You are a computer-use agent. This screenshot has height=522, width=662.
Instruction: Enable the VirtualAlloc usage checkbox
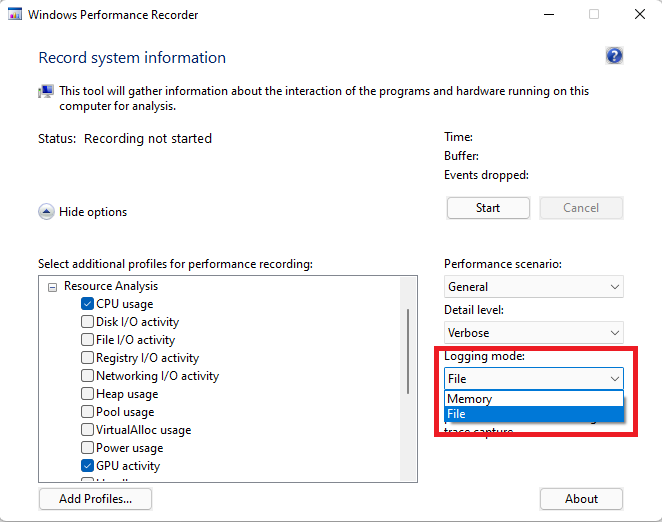point(87,430)
